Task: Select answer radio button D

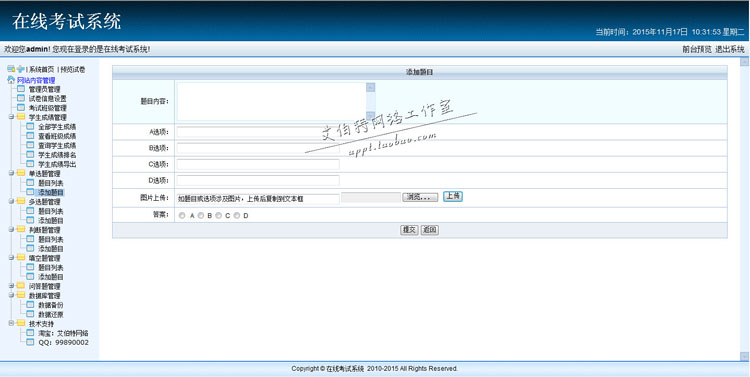Action: pyautogui.click(x=237, y=216)
